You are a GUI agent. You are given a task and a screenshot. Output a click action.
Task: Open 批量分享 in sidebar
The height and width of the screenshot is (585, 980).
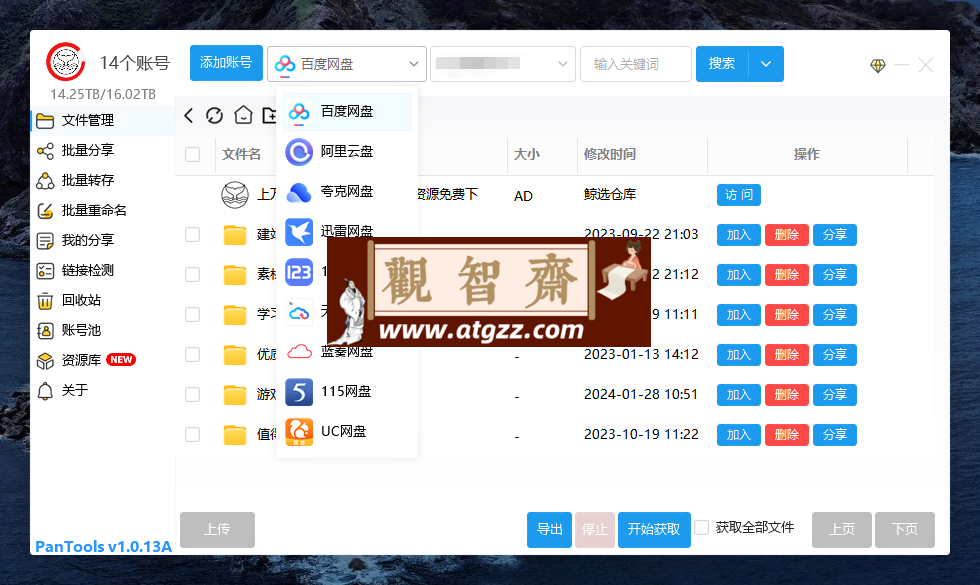102,151
